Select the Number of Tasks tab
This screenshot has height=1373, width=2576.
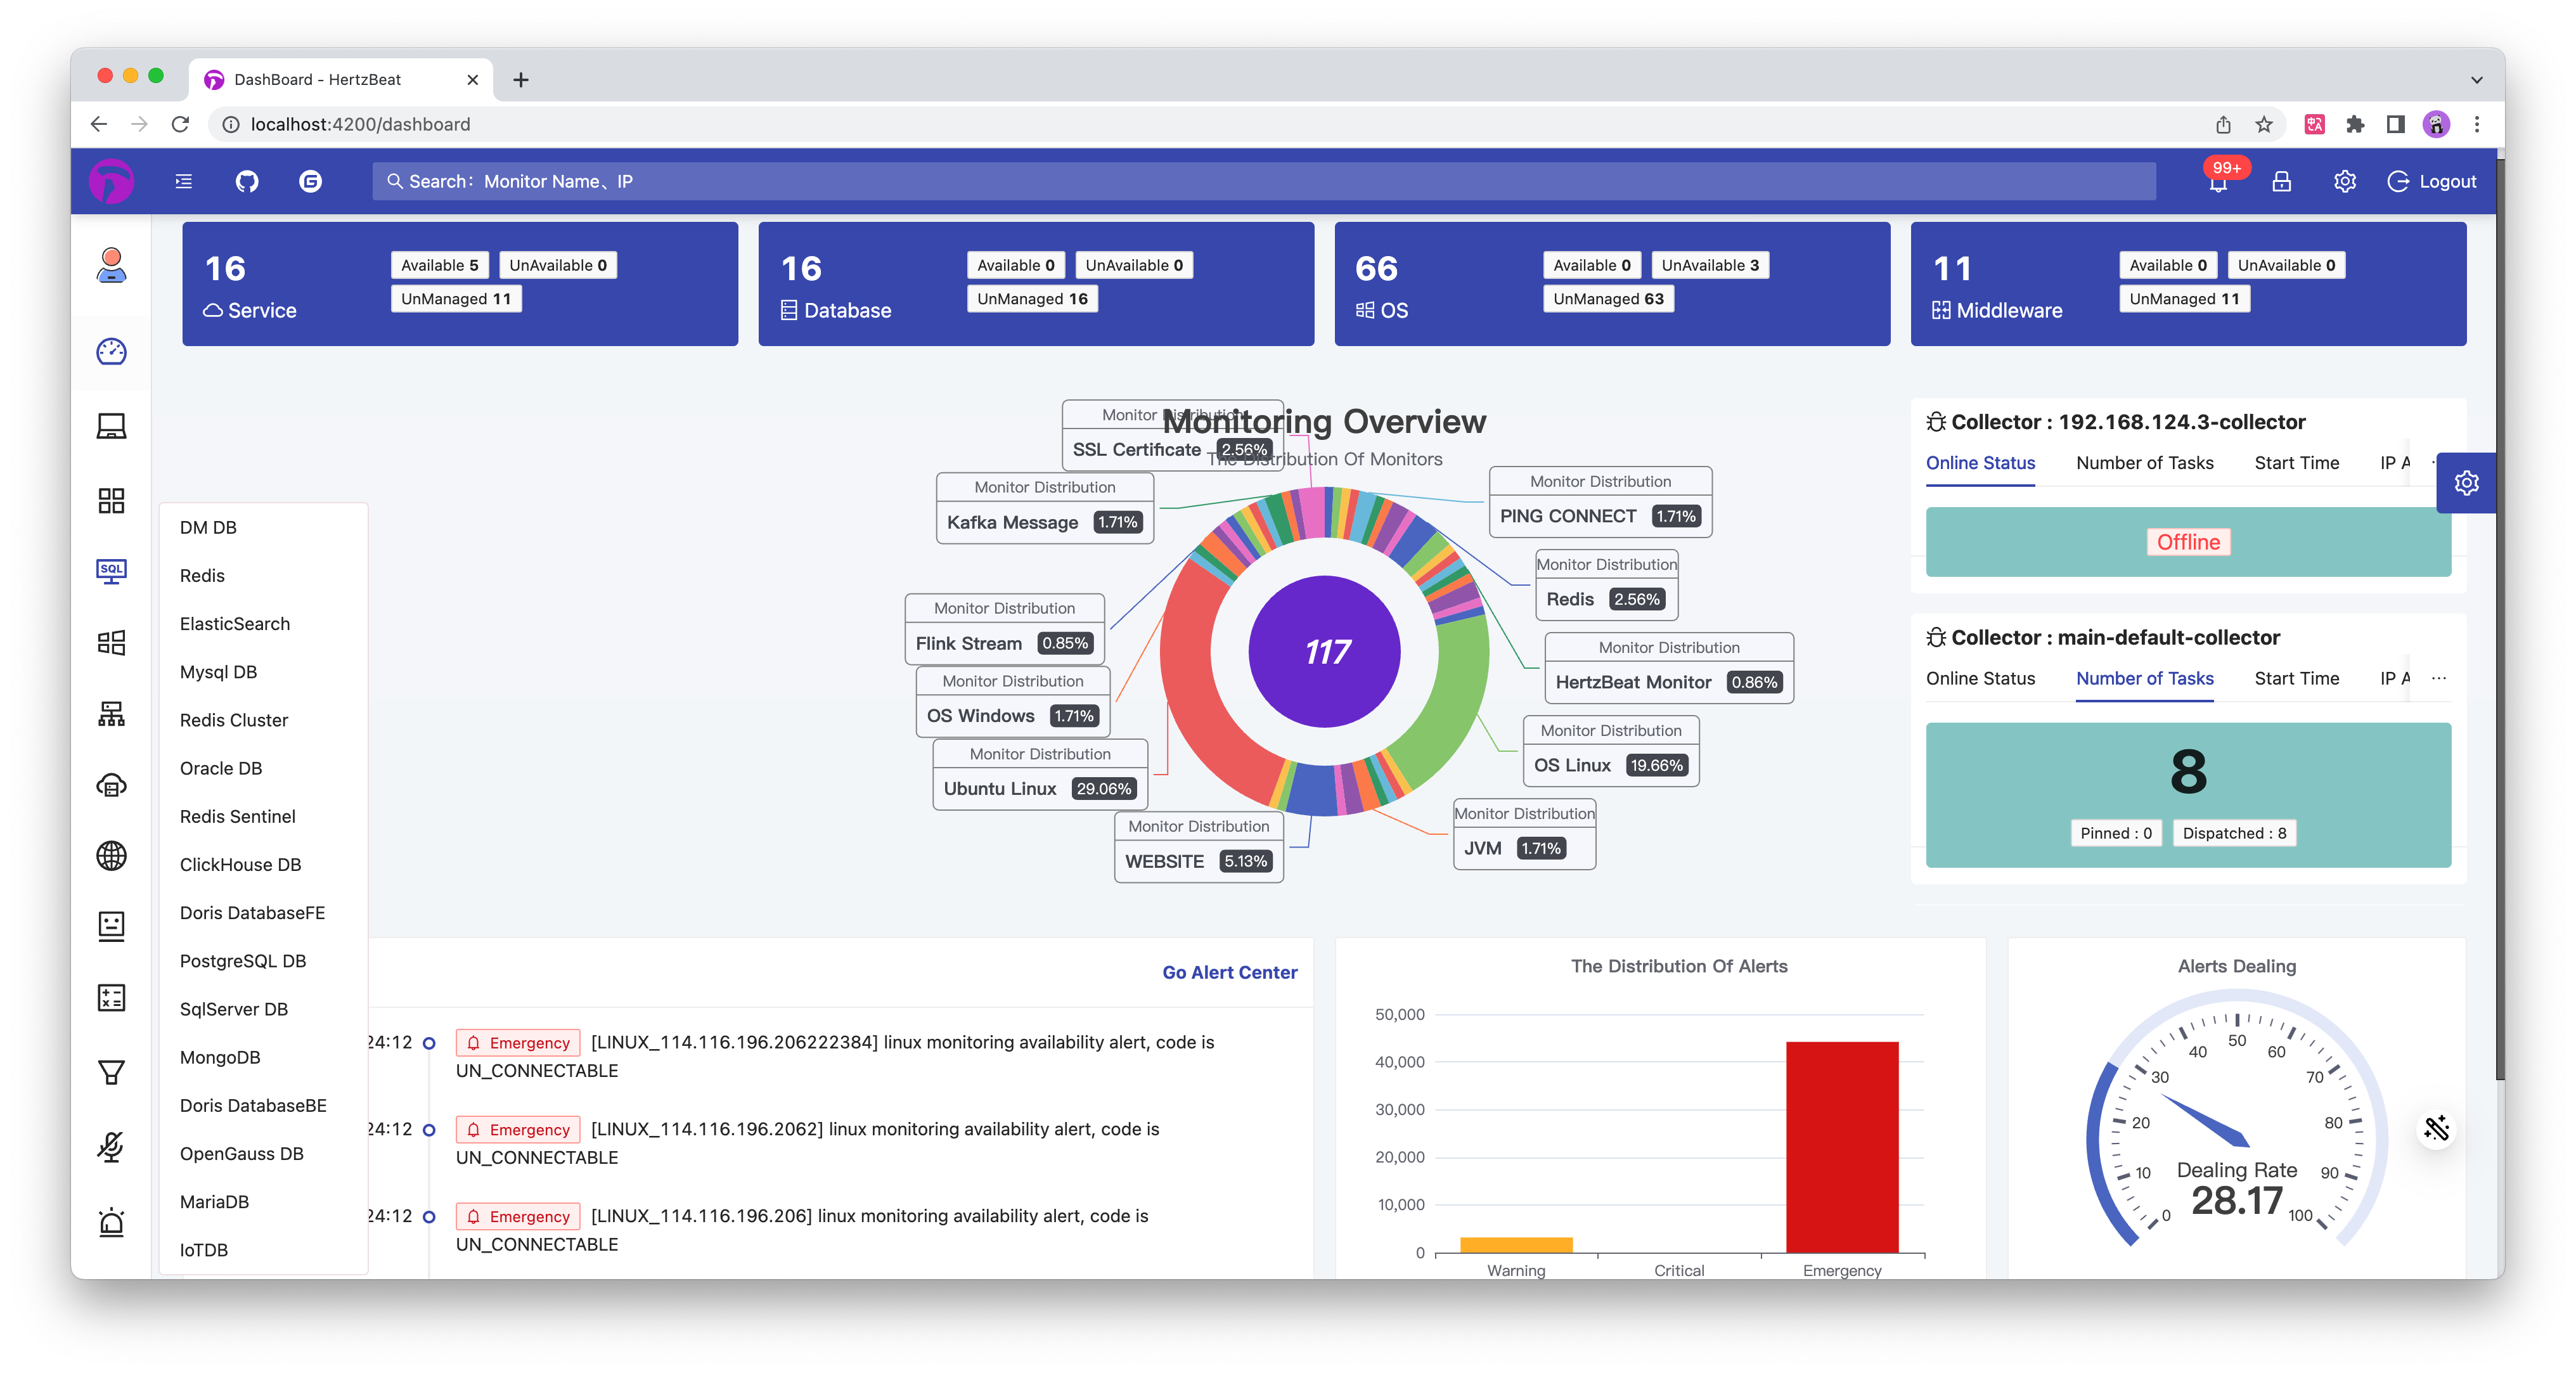(2143, 678)
